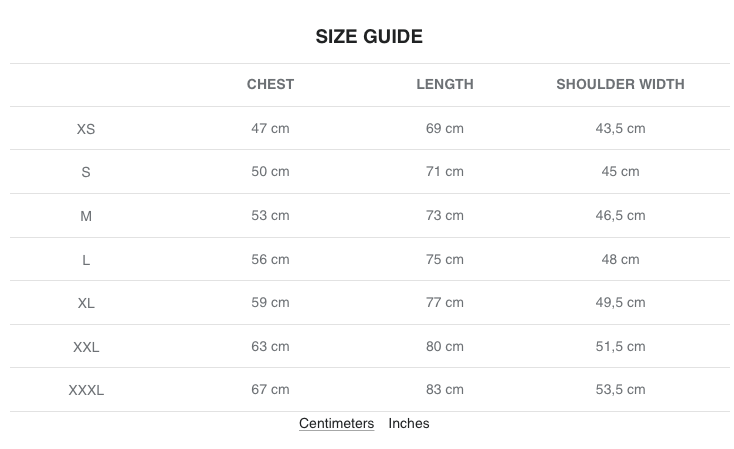Select the XXXL size row label
This screenshot has width=734, height=449.
[86, 390]
